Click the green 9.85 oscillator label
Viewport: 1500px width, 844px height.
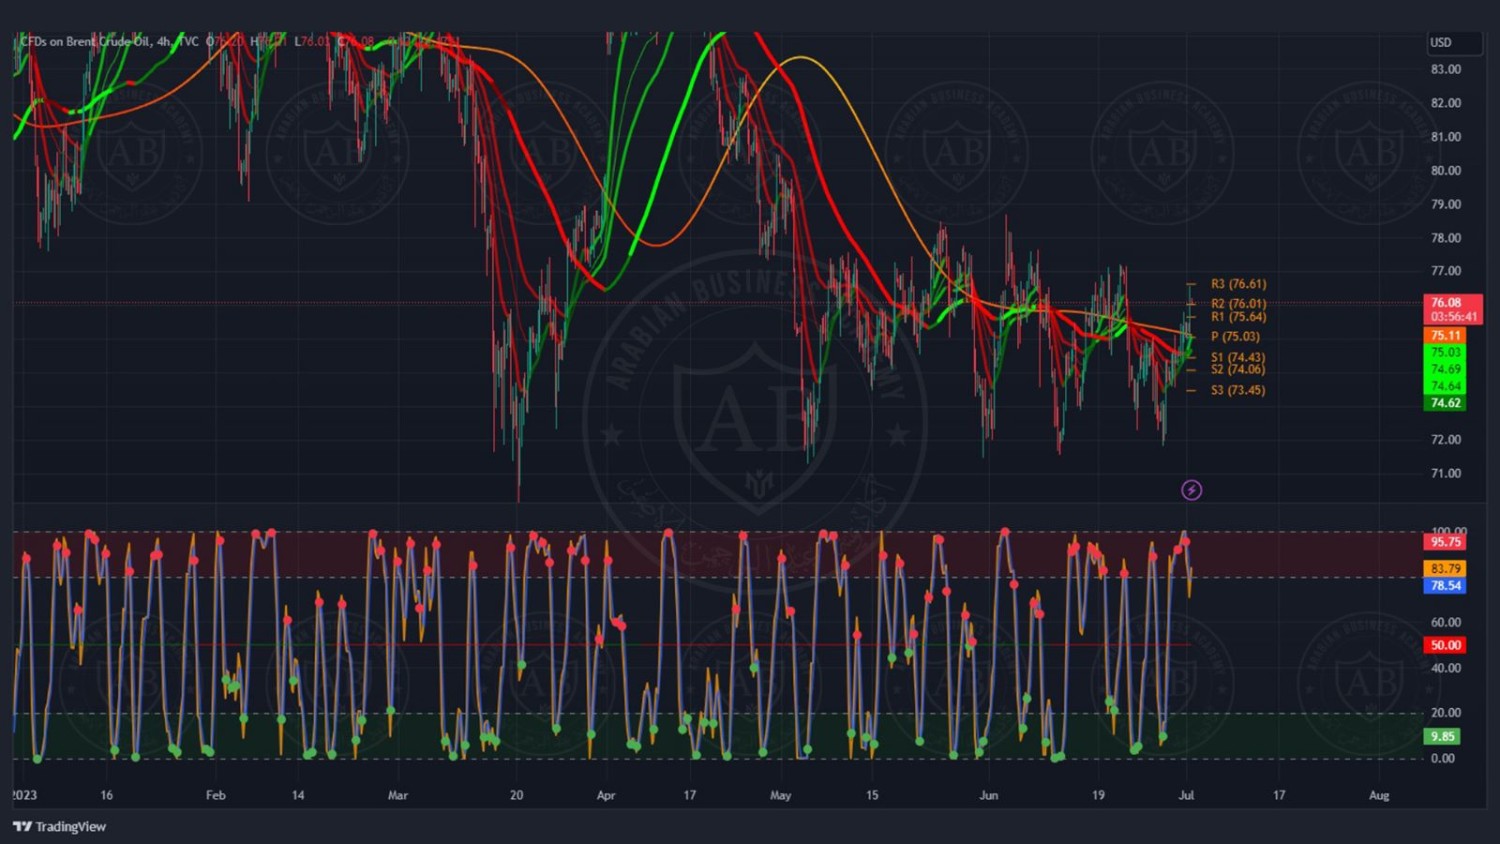click(1442, 736)
